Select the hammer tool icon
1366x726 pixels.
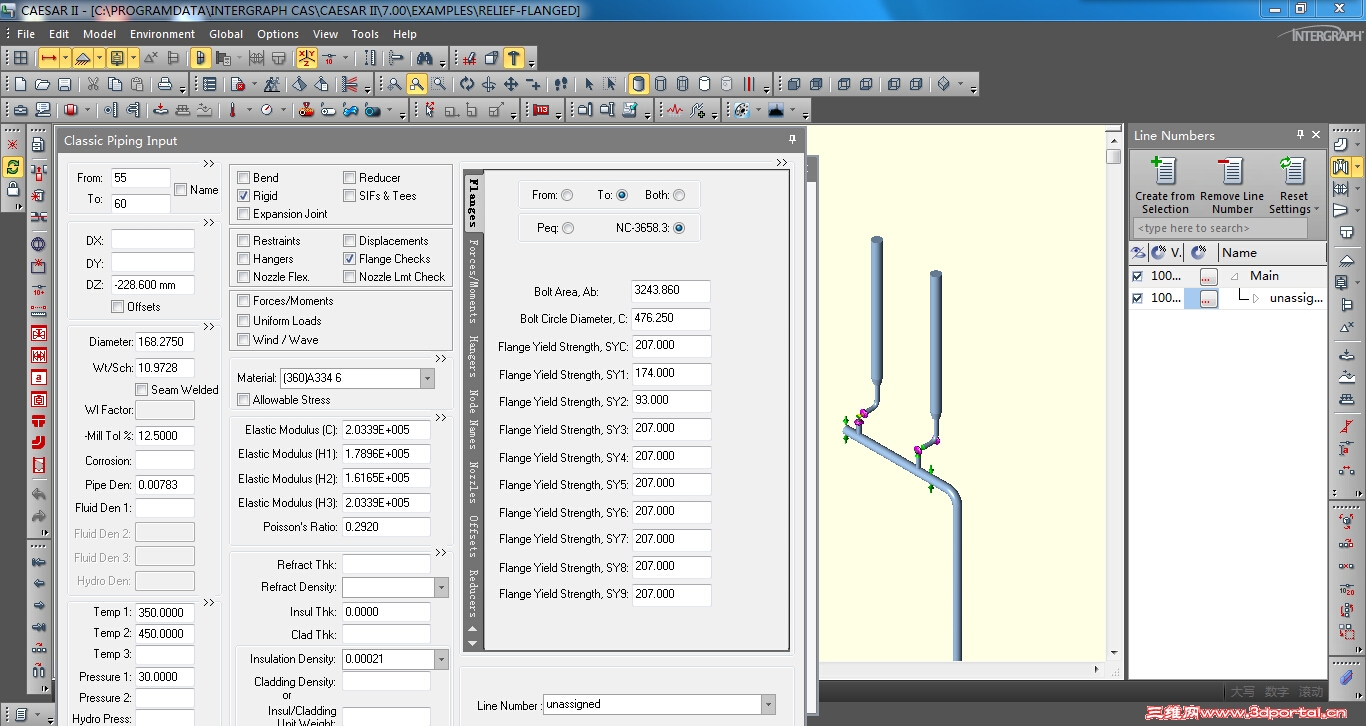click(514, 58)
